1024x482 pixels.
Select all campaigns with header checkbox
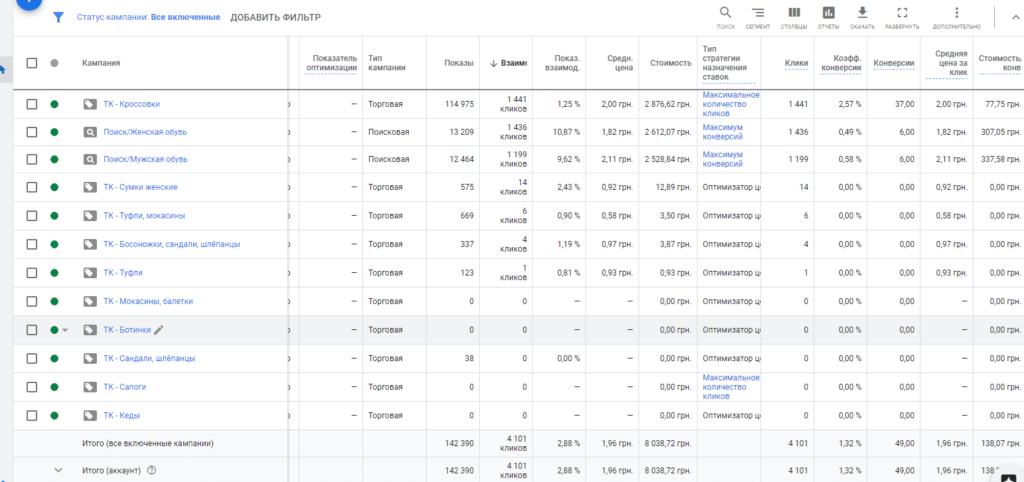point(31,63)
